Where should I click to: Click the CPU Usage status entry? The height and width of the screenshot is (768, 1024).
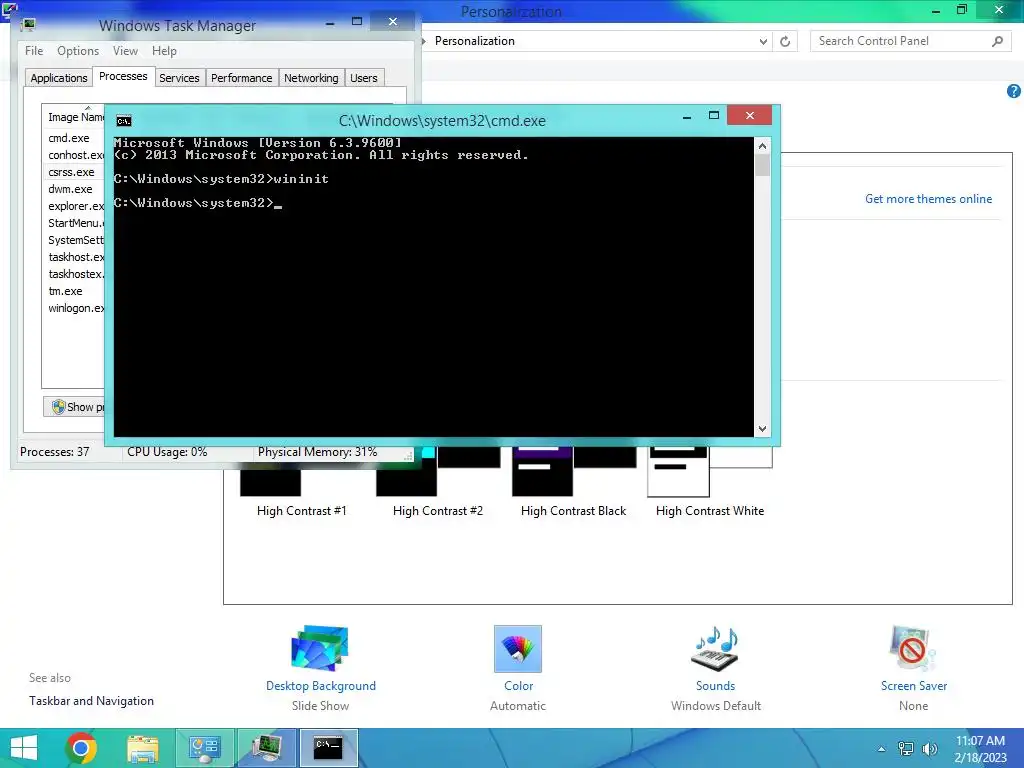(167, 452)
